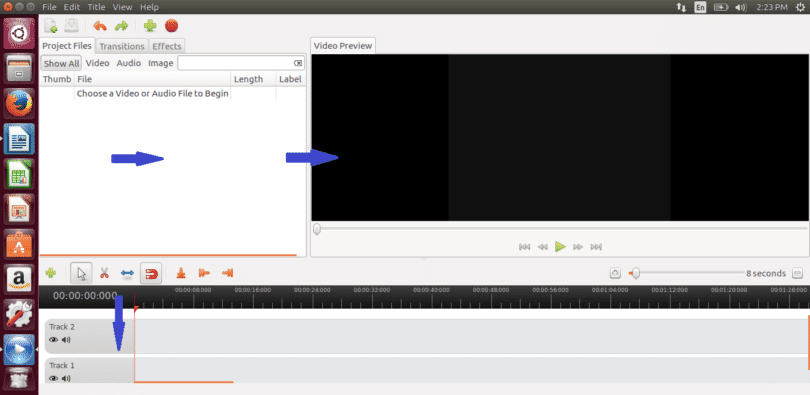Viewport: 810px width, 395px height.
Task: Open LibreOffice Writer from the launcher
Action: coord(20,138)
